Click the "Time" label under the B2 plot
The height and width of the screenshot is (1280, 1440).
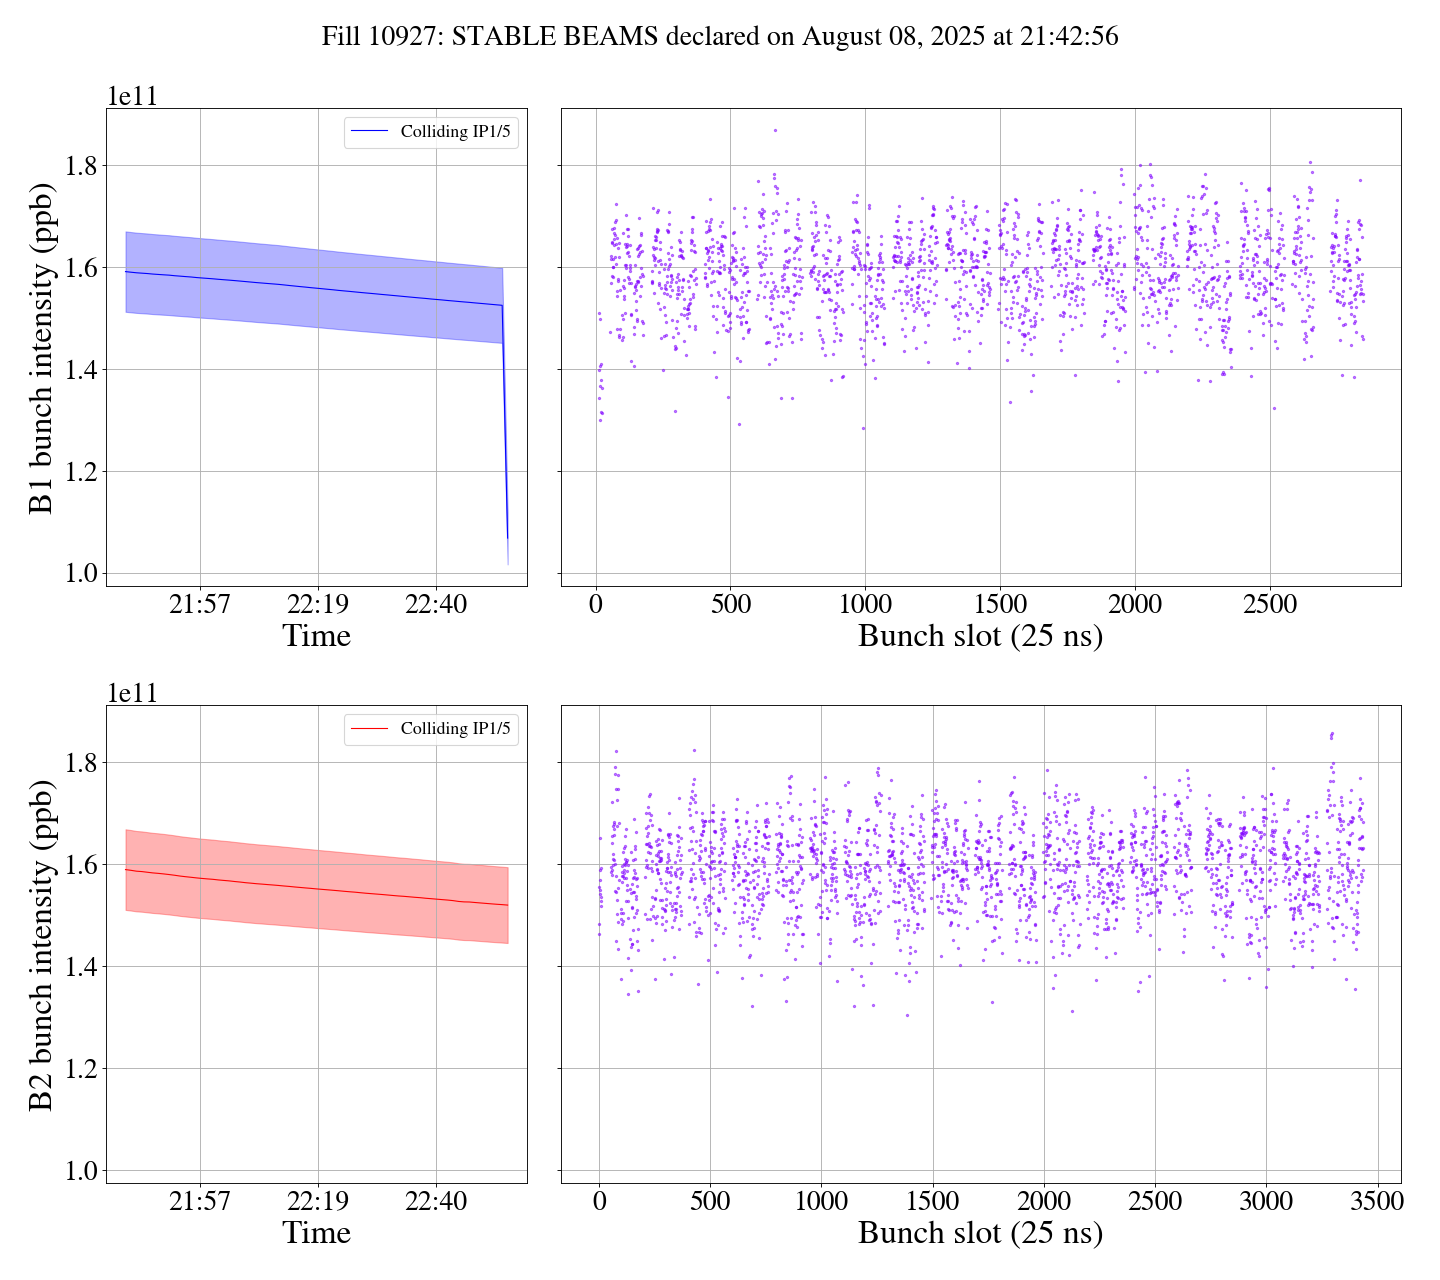(316, 1233)
